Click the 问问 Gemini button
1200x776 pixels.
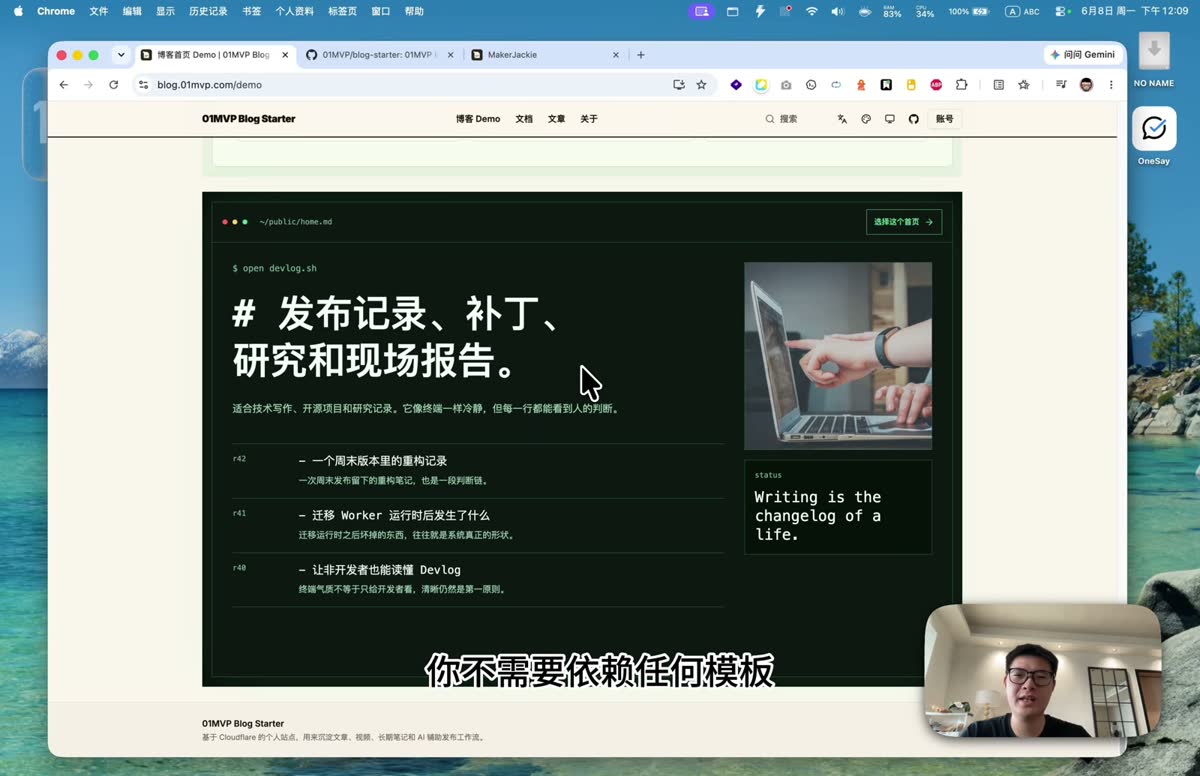coord(1083,55)
